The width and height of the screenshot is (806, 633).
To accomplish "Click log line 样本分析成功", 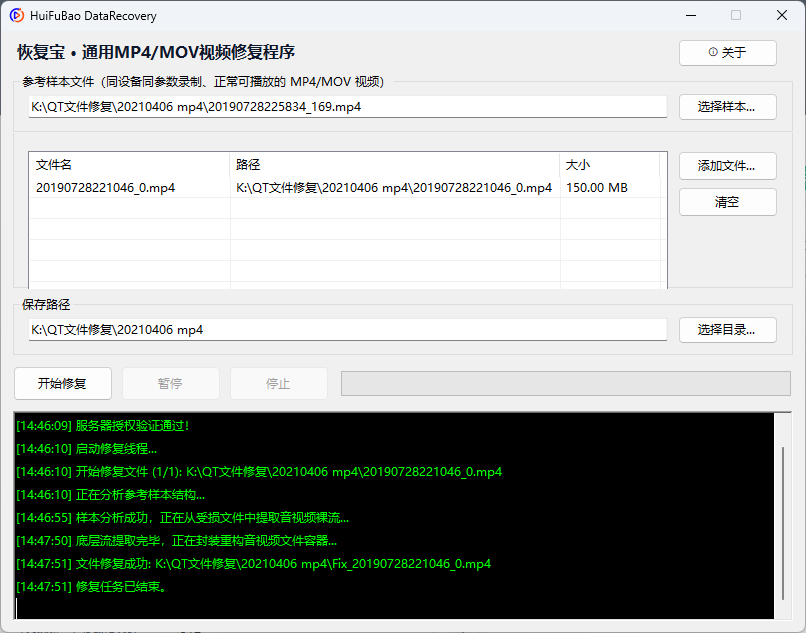I will click(182, 518).
